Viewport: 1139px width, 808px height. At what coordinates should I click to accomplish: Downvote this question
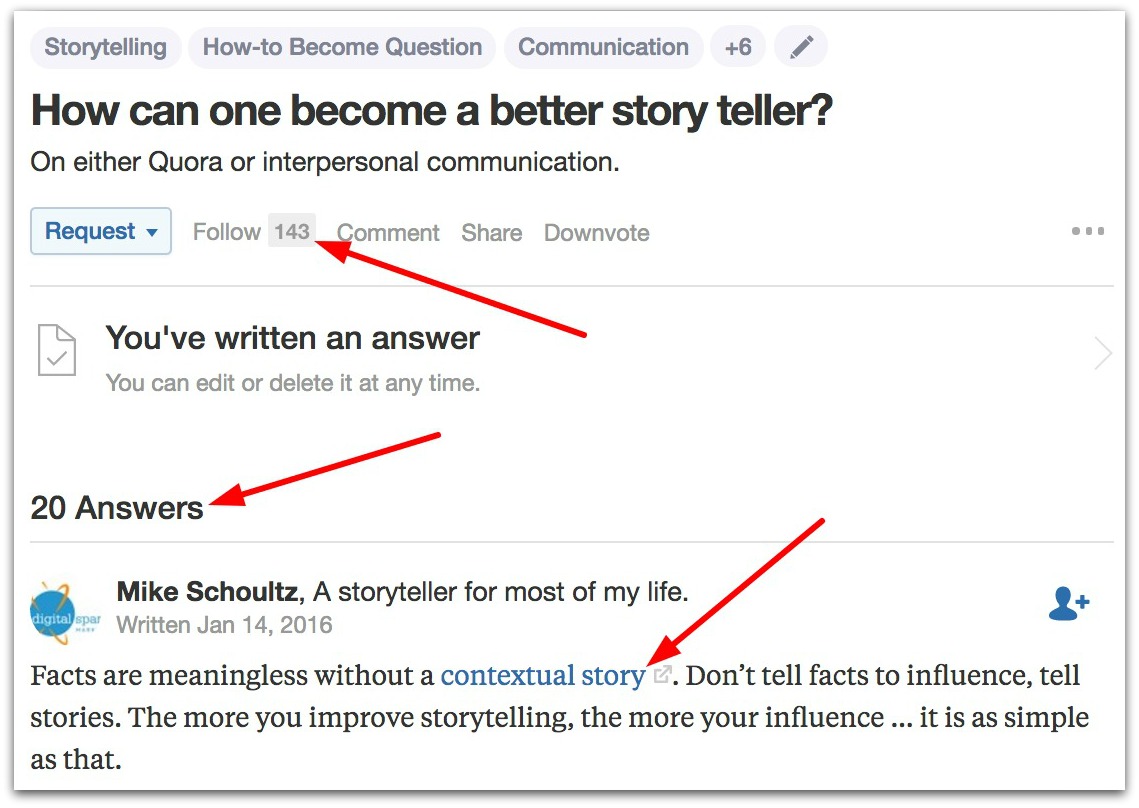point(596,233)
